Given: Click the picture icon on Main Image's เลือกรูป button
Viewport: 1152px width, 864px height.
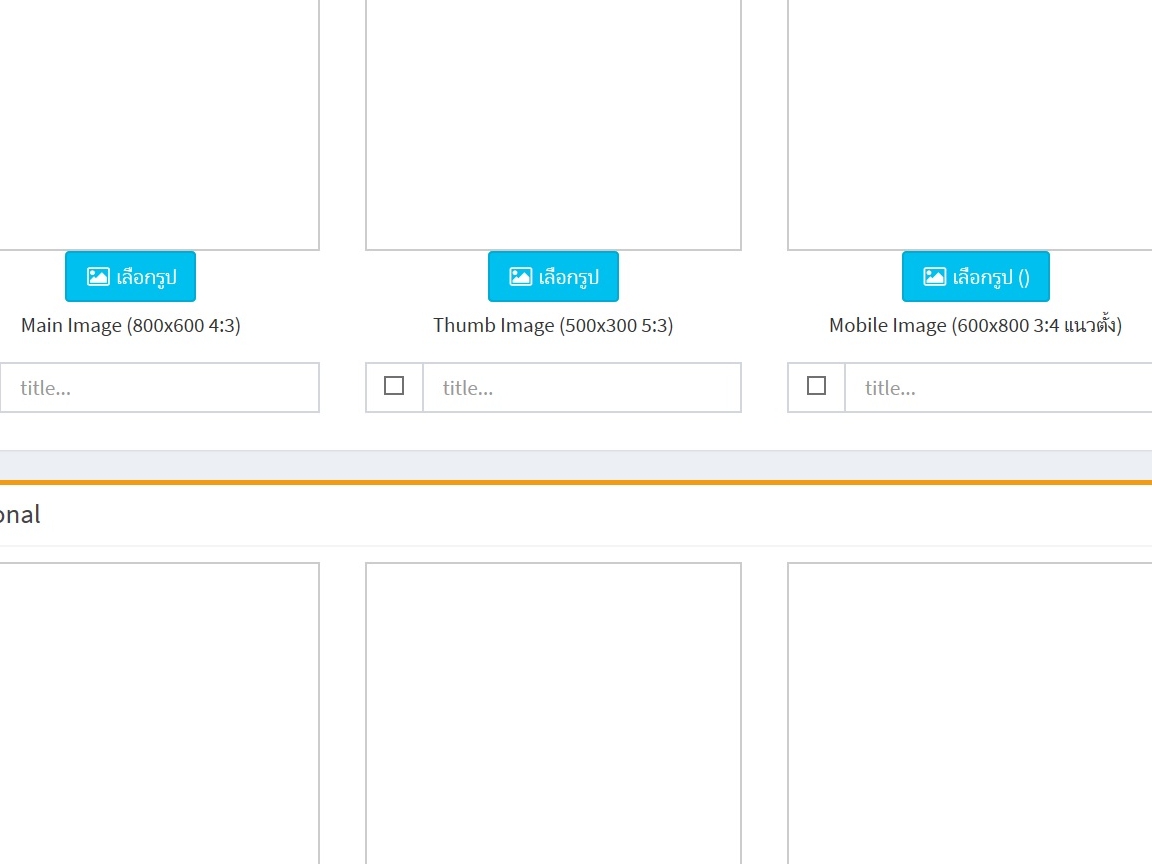Looking at the screenshot, I should [97, 277].
